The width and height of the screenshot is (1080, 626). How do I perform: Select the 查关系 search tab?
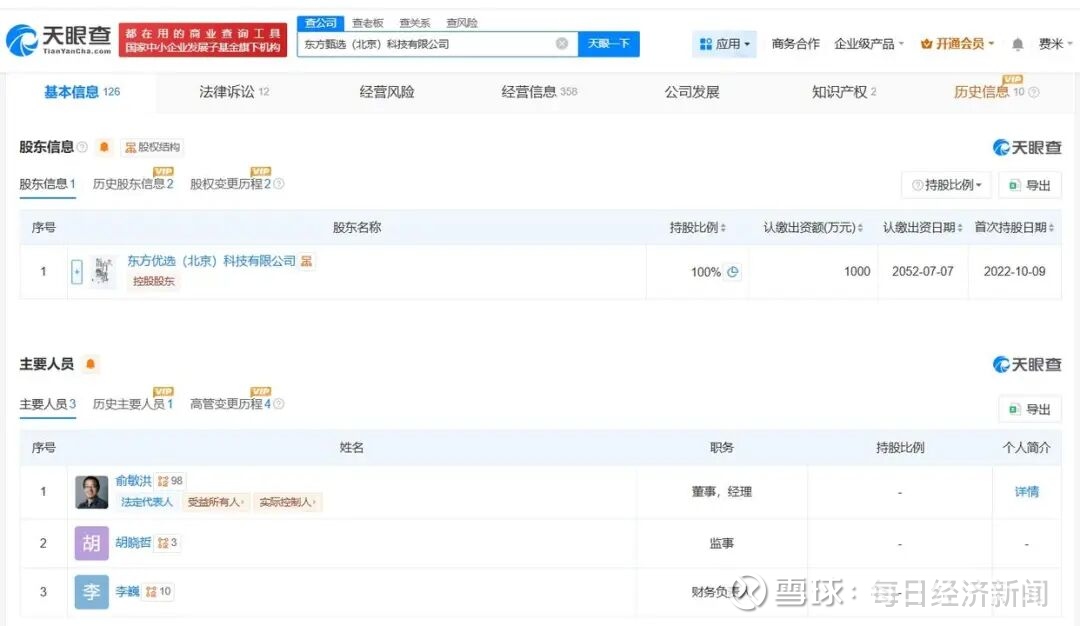(415, 23)
